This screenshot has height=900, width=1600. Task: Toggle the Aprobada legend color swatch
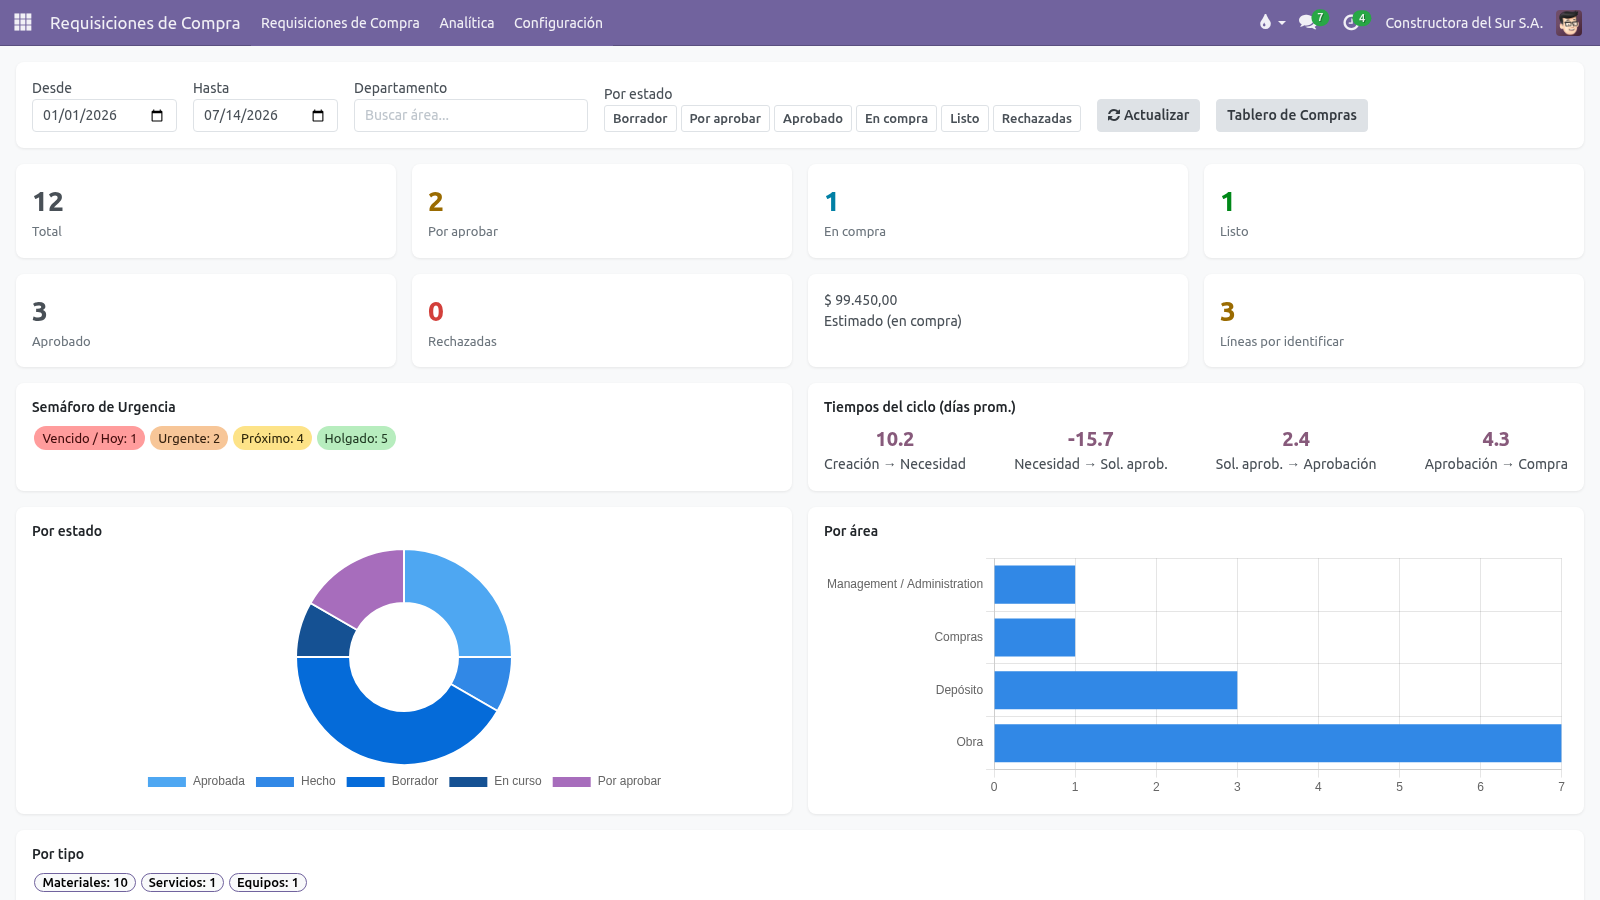[167, 782]
